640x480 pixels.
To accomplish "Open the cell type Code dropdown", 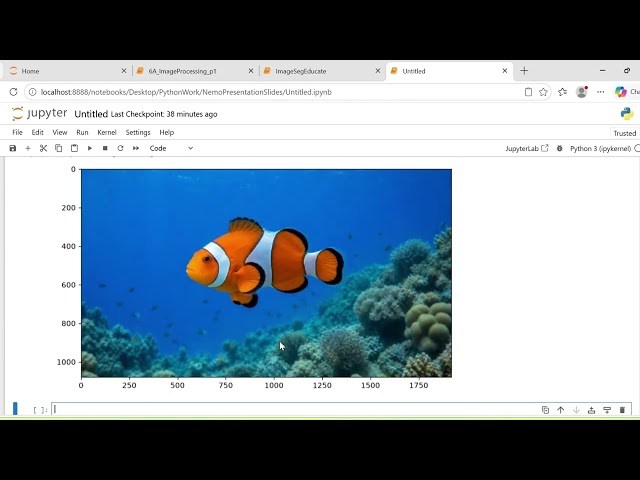I will pos(171,148).
